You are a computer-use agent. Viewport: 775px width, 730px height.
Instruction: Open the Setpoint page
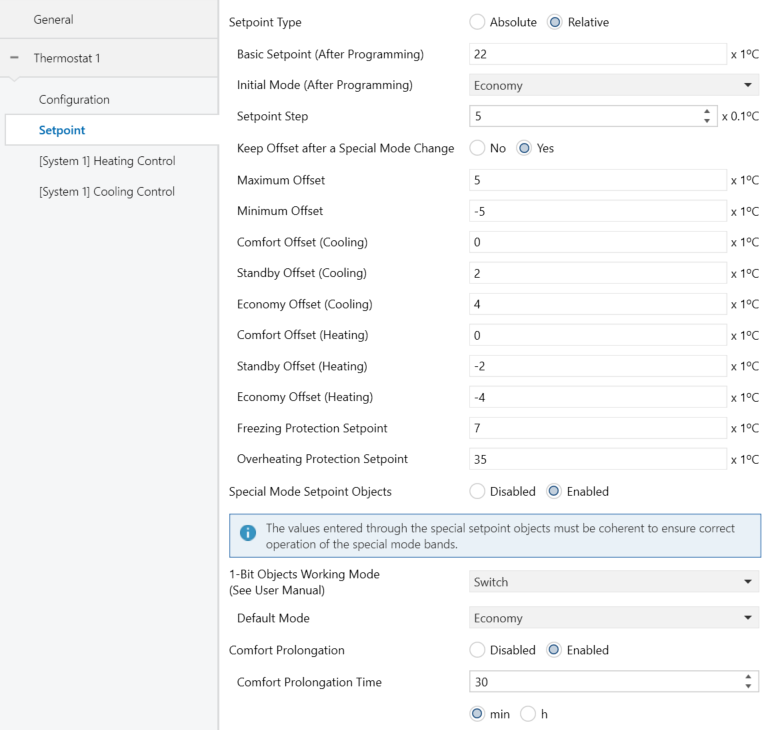point(112,130)
